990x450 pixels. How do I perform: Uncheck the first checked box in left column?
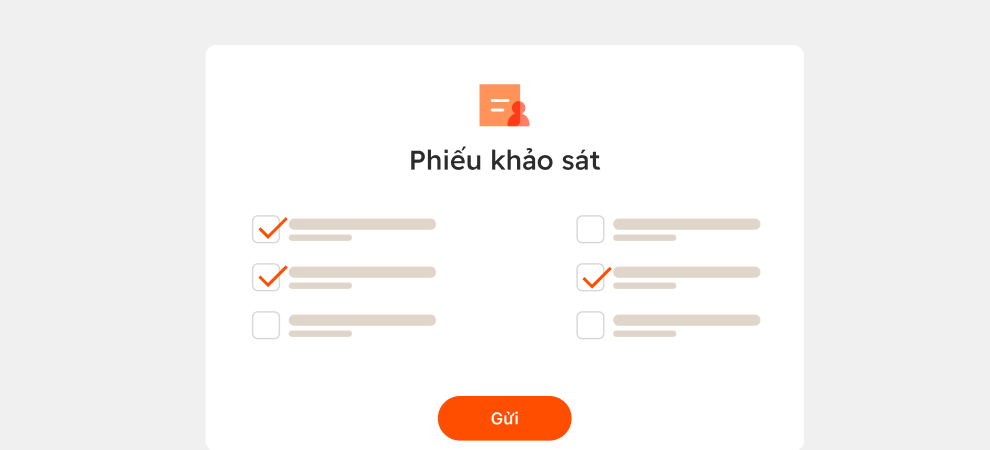pos(266,229)
